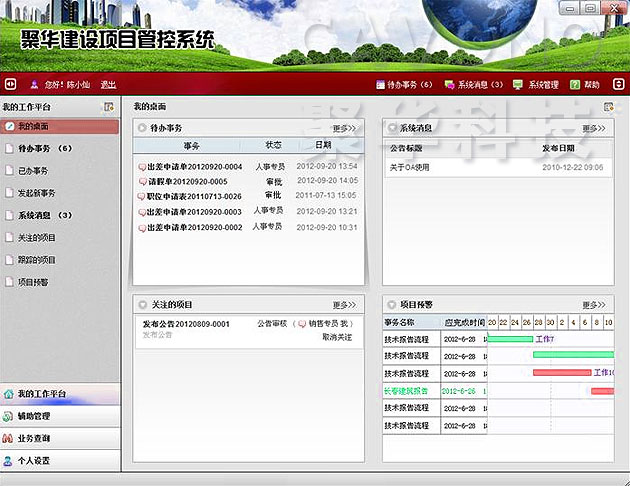
Task: Collapse the 项目预警 panel using its round toggle
Action: (391, 304)
